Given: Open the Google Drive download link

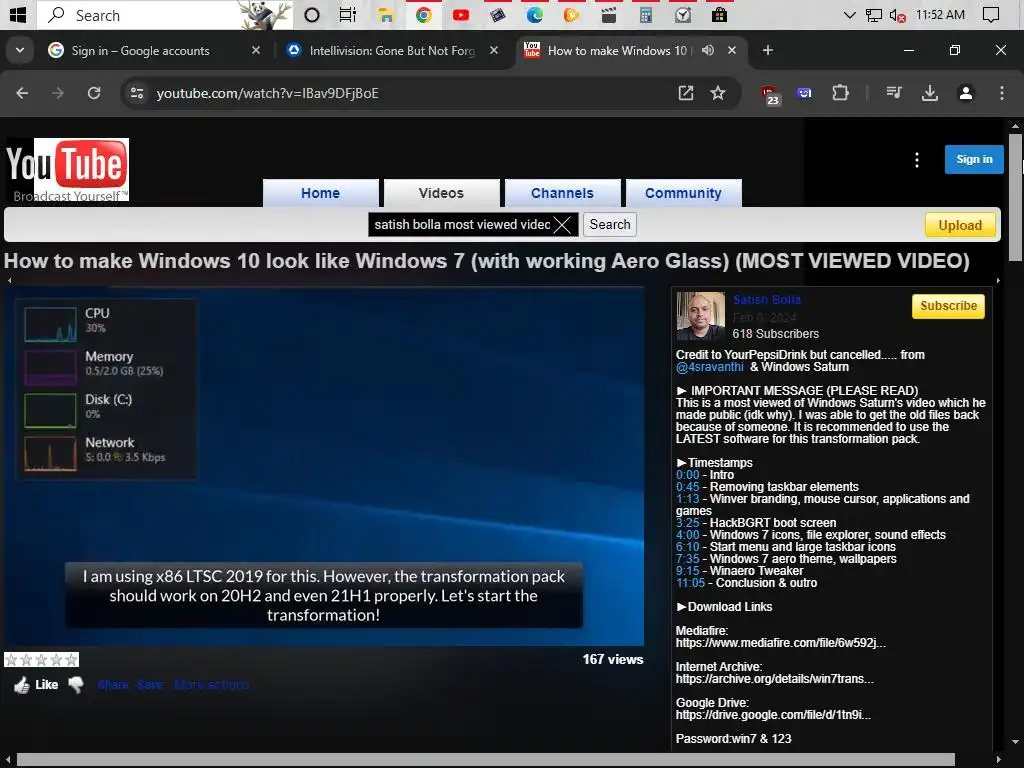Looking at the screenshot, I should (773, 714).
